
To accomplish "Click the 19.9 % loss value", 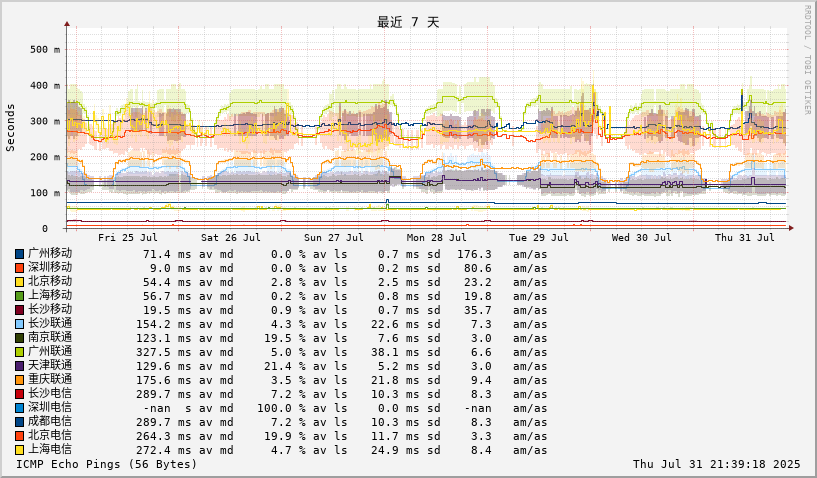I will pos(284,436).
